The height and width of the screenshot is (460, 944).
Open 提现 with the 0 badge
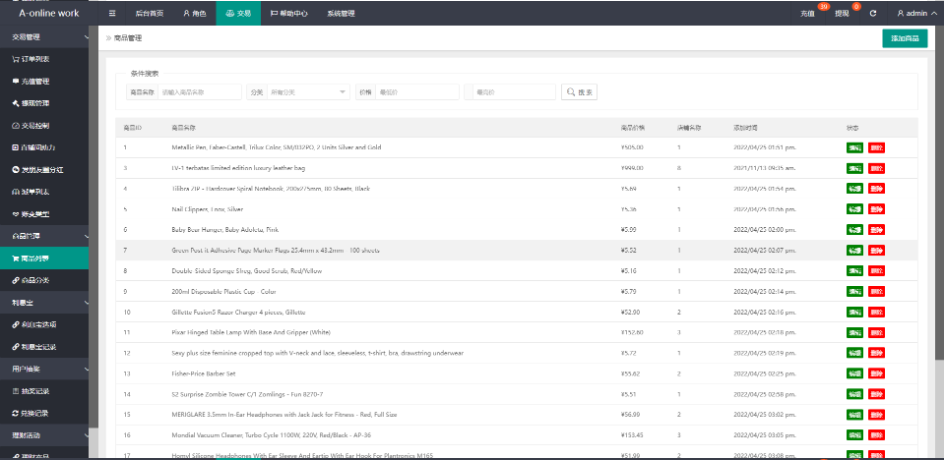point(842,13)
